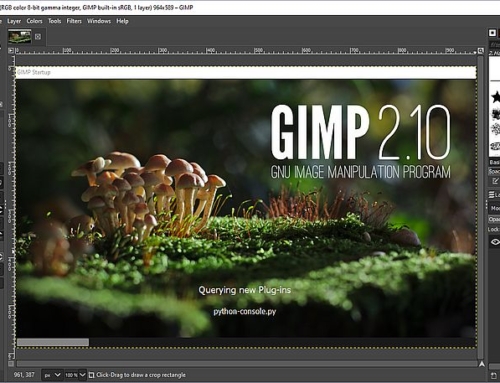Click the crop rectangle hint in status bar

[x=141, y=375]
